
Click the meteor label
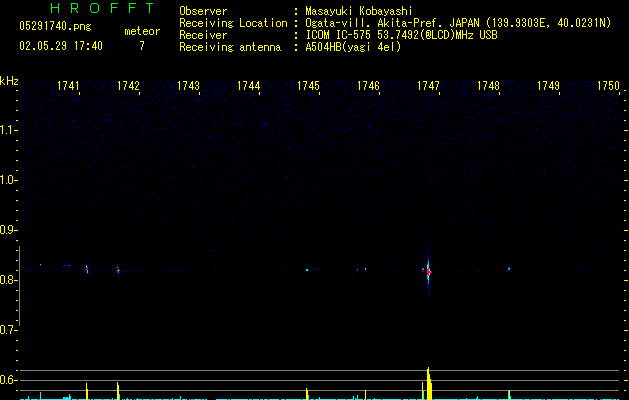(x=142, y=31)
